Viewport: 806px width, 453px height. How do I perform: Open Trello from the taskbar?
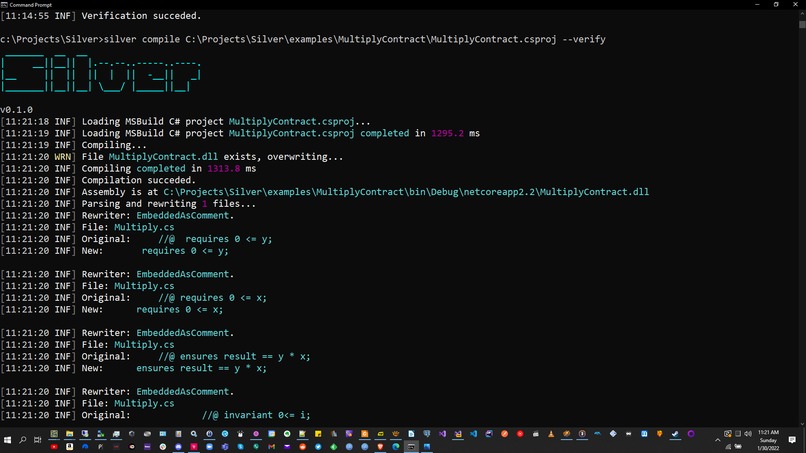coord(645,433)
